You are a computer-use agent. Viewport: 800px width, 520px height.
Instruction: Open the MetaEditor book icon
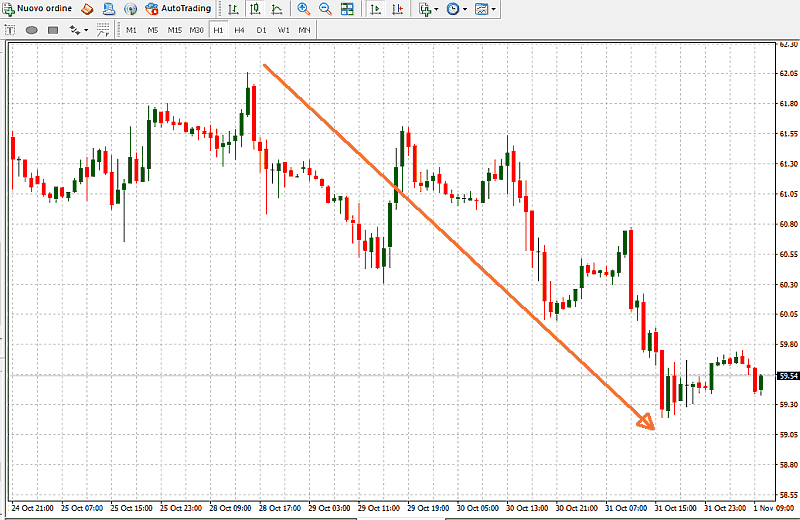(x=87, y=9)
